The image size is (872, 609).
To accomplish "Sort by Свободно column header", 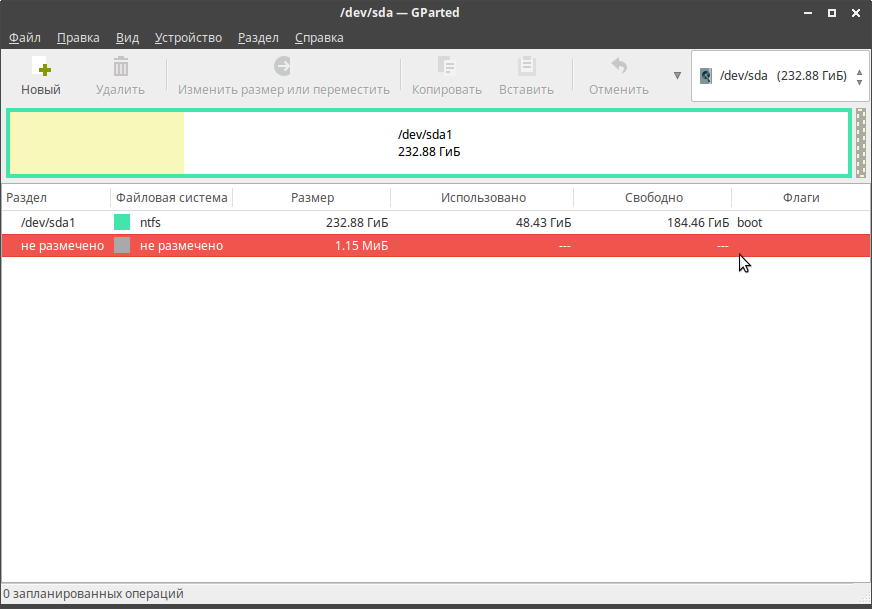I will (653, 197).
